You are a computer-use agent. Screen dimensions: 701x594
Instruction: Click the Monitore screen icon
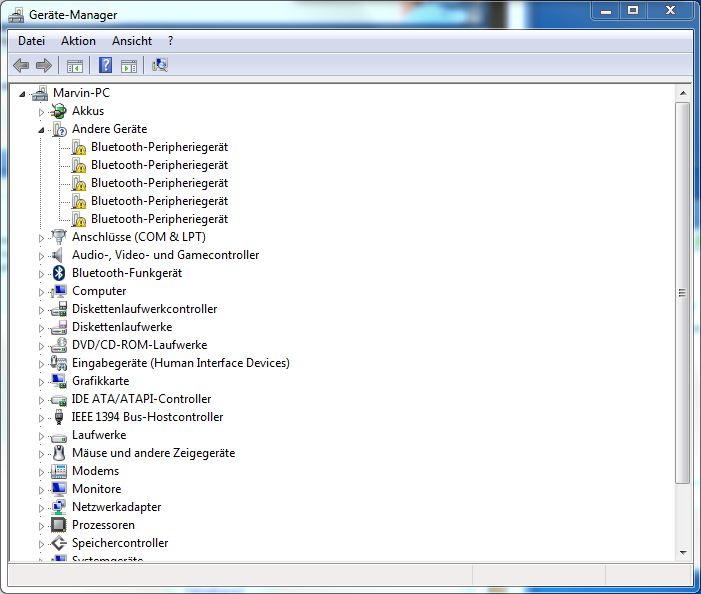point(59,489)
